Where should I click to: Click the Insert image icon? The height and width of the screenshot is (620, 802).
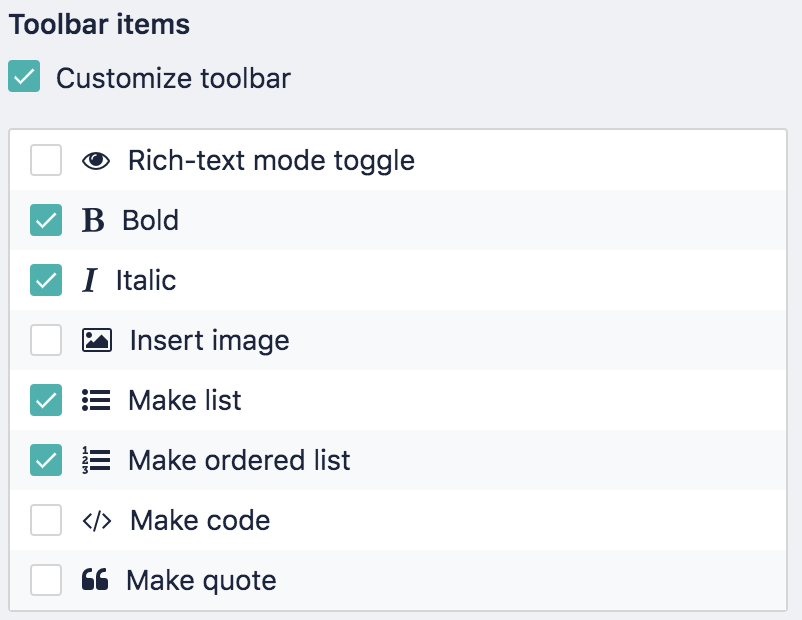pos(97,340)
